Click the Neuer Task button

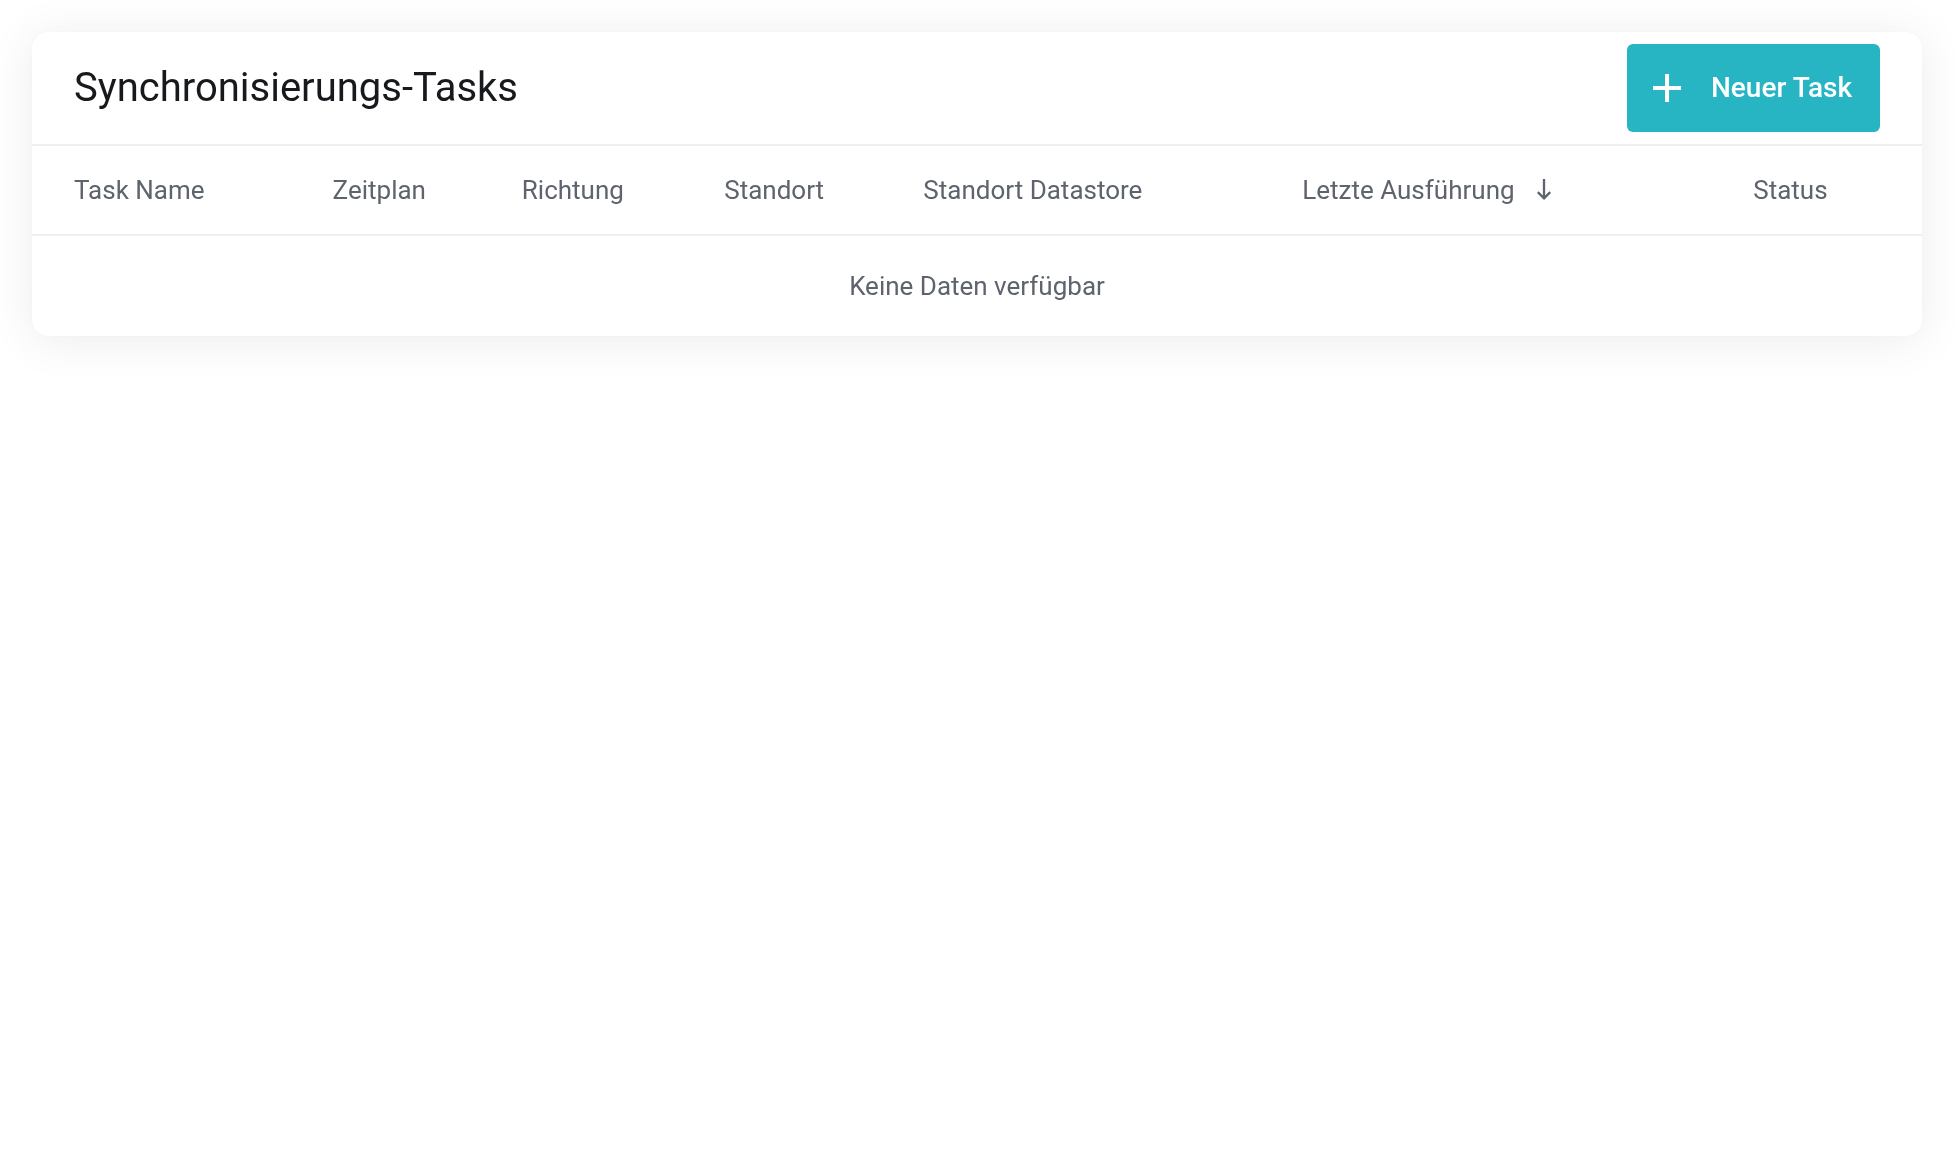coord(1752,88)
